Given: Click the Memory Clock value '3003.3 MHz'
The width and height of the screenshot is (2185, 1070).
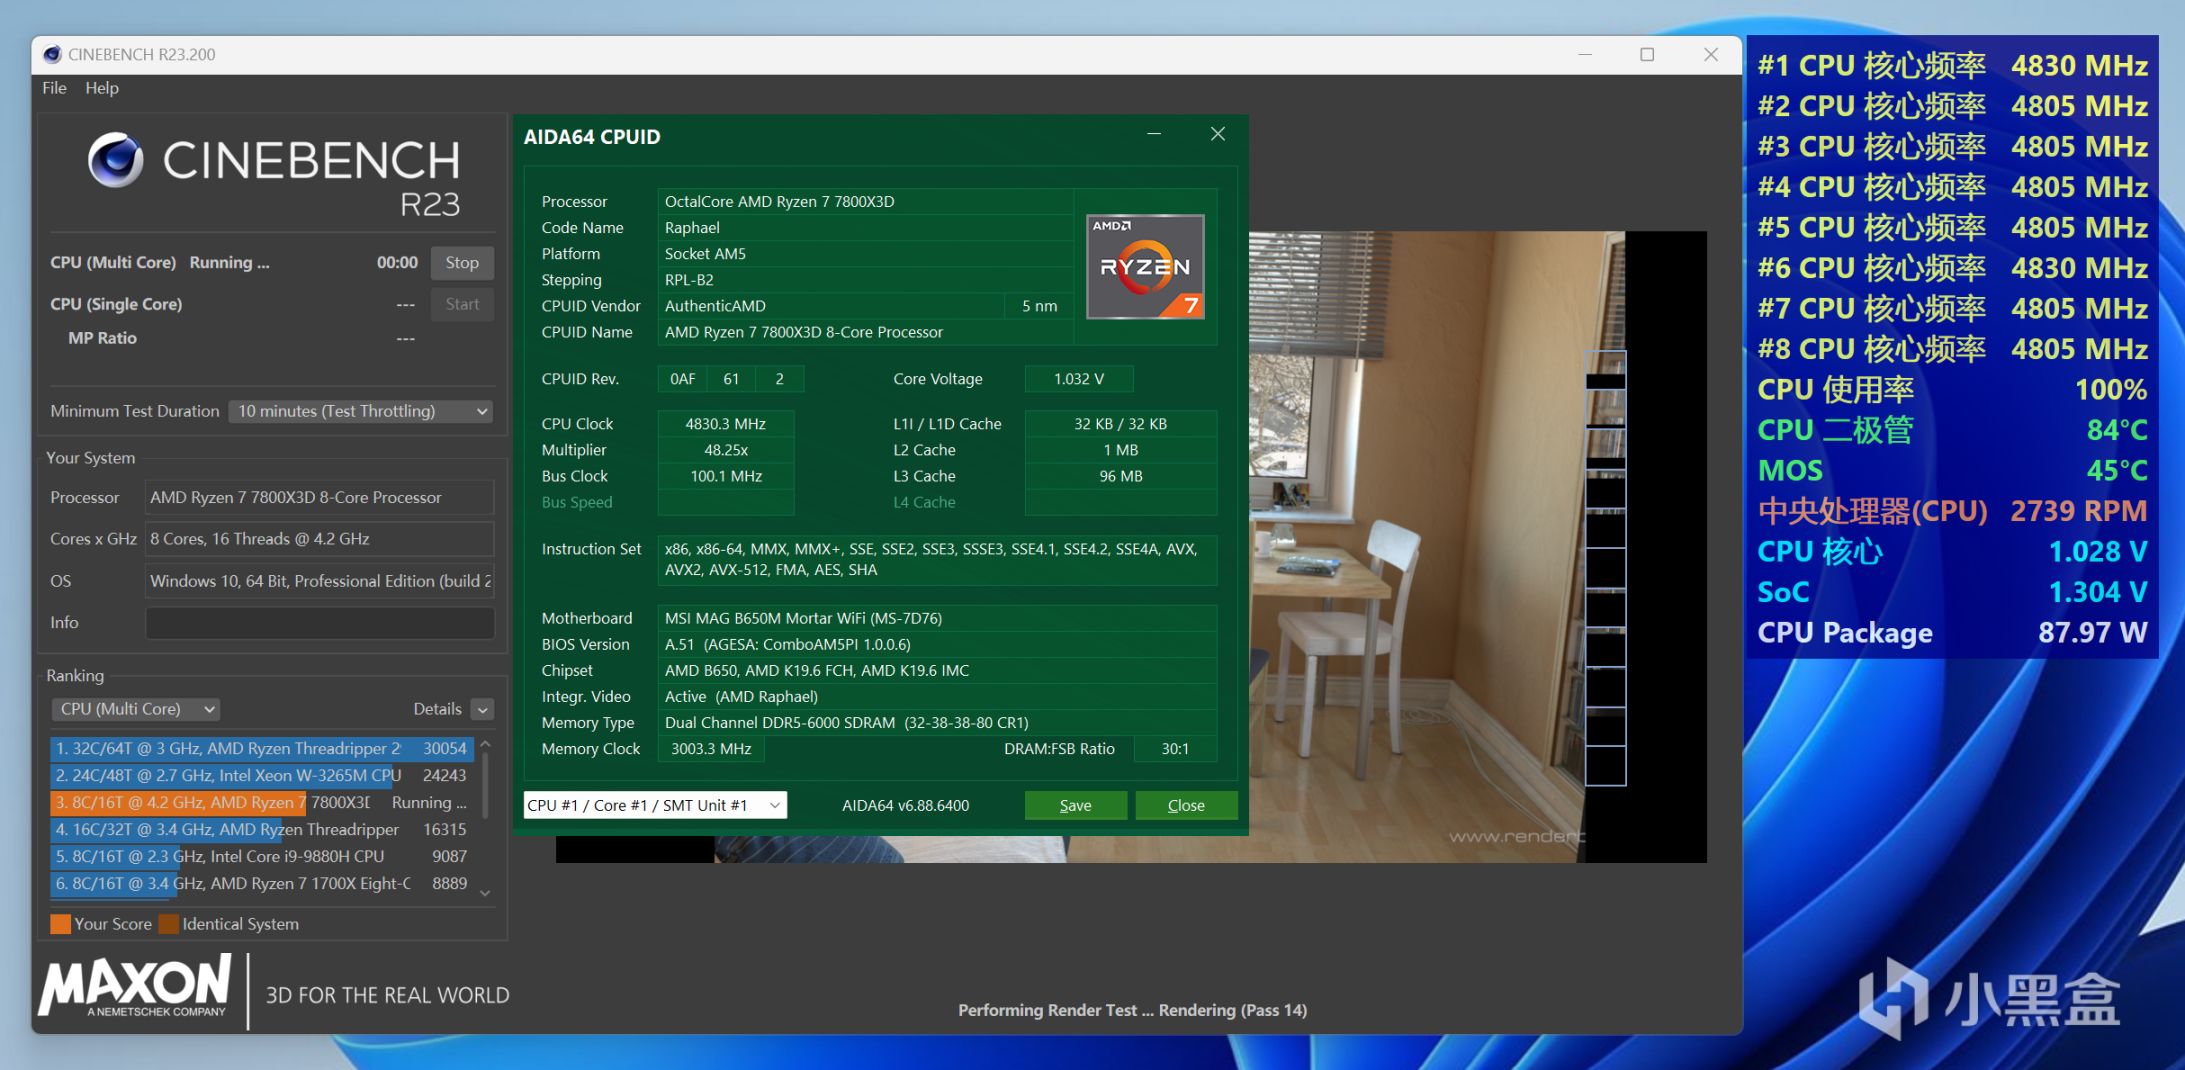Looking at the screenshot, I should pyautogui.click(x=711, y=748).
